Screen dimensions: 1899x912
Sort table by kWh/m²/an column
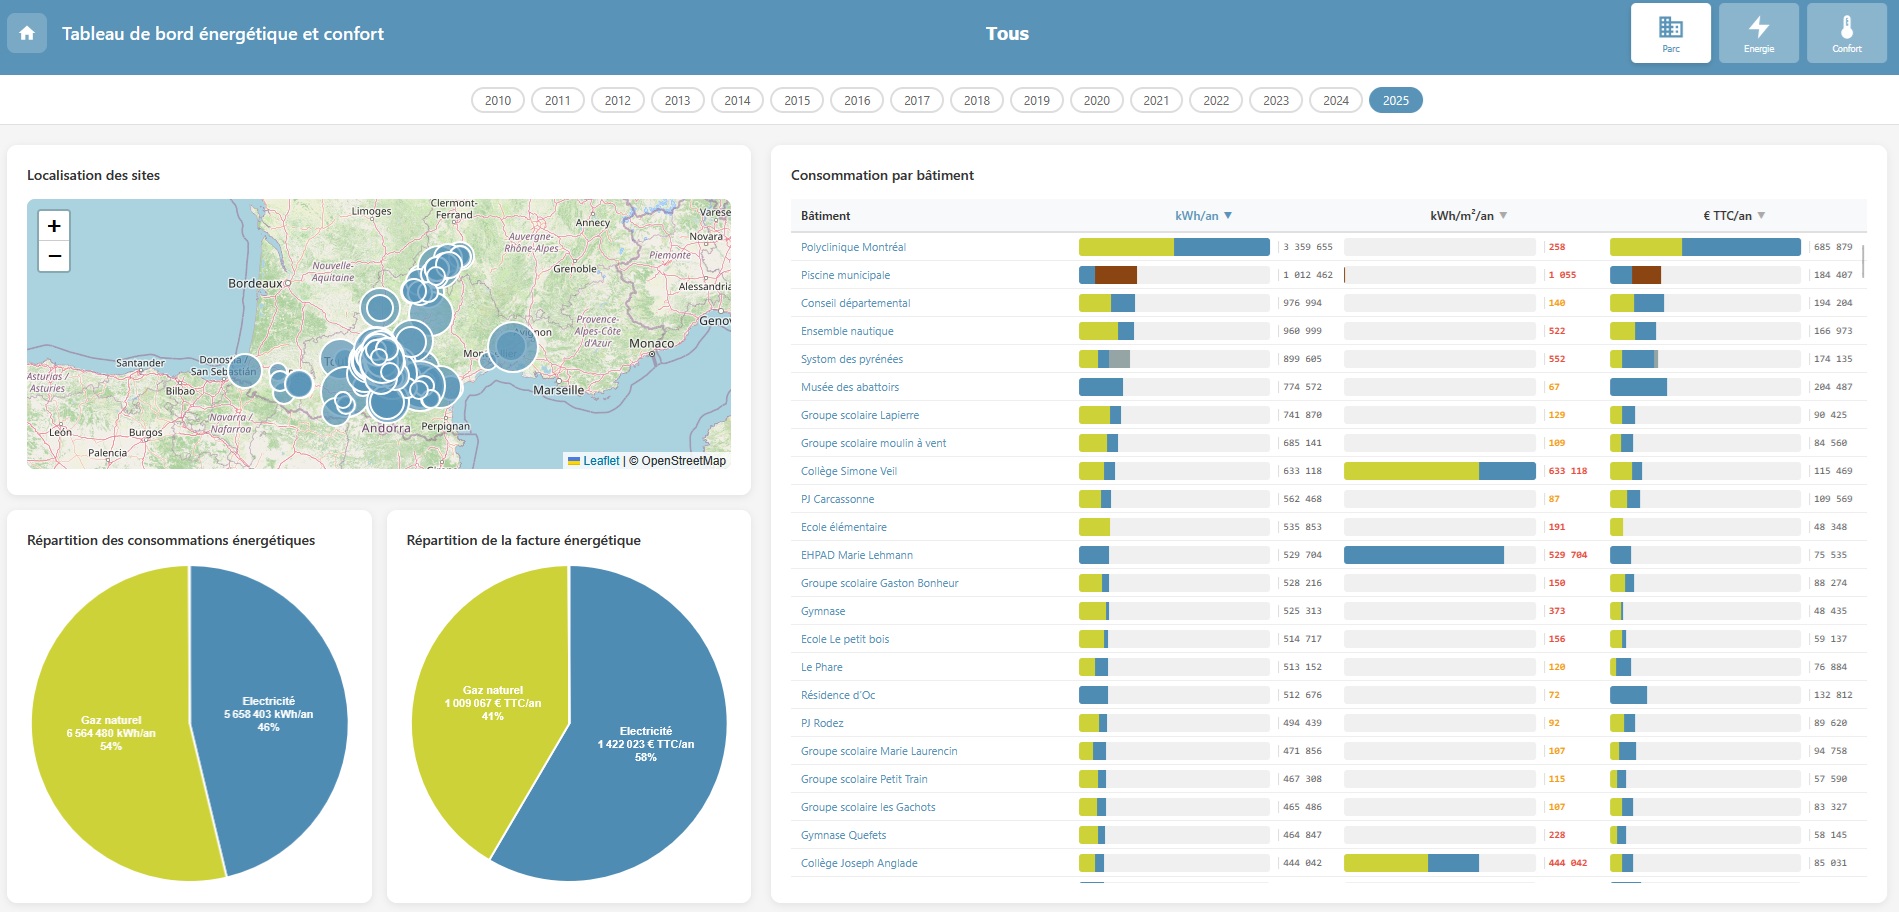coord(1468,216)
